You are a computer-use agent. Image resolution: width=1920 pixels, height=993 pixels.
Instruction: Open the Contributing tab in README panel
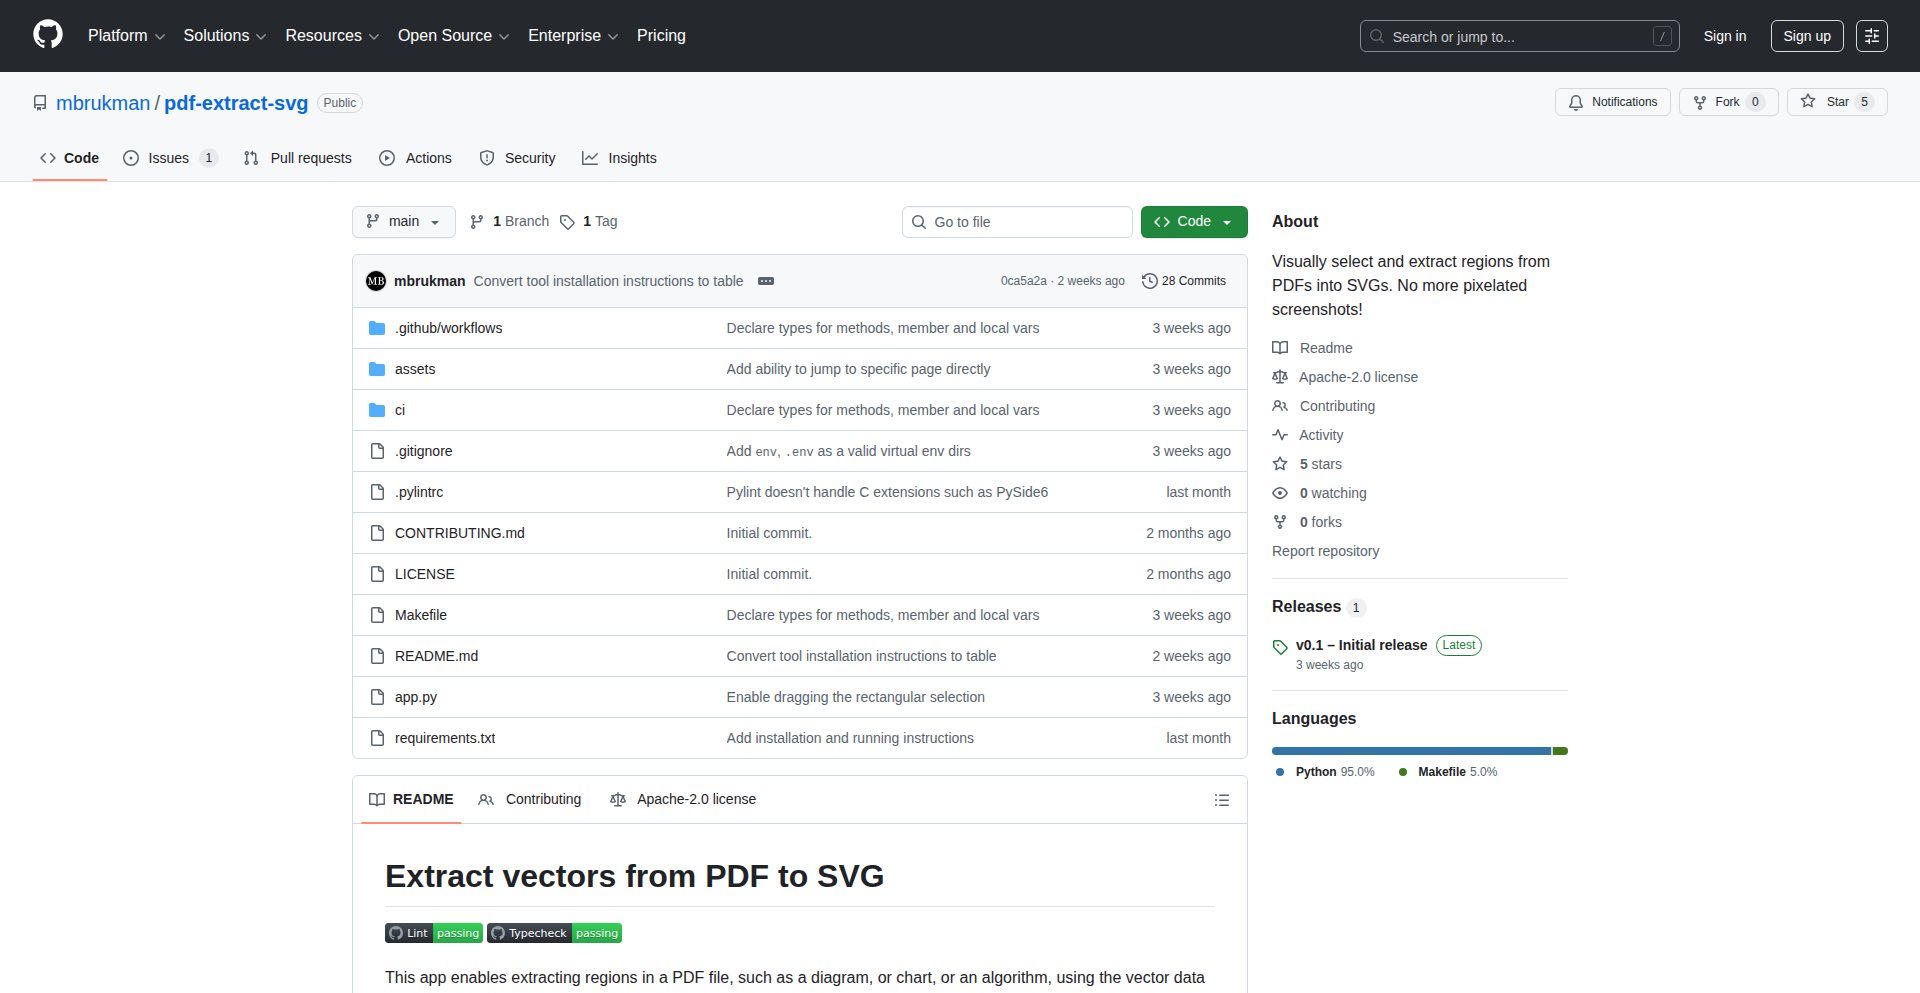[x=530, y=800]
